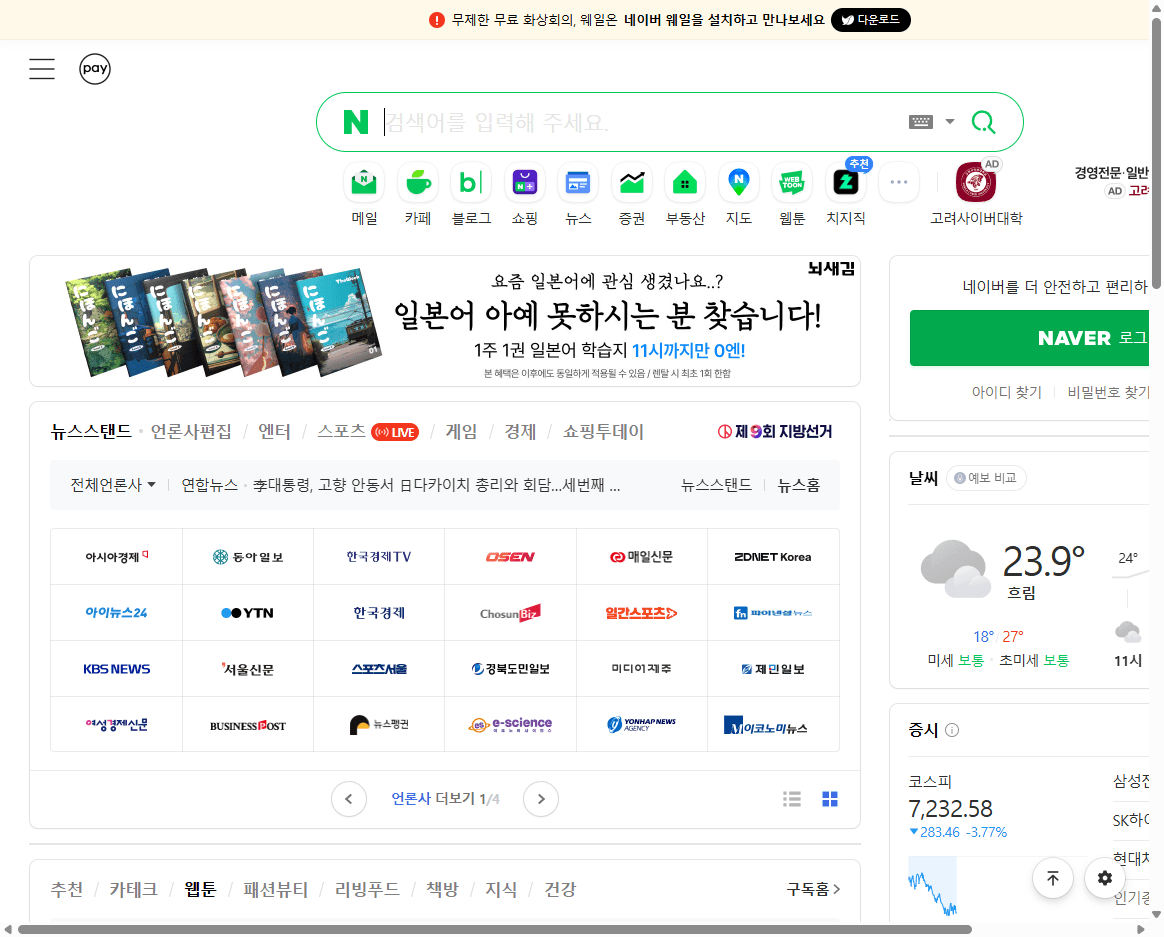
Task: Click the green NAVER 로그인 button
Action: click(x=1030, y=338)
